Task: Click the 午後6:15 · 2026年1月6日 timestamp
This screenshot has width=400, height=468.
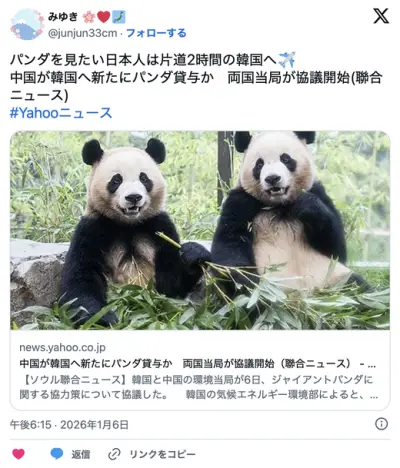Action: (69, 425)
